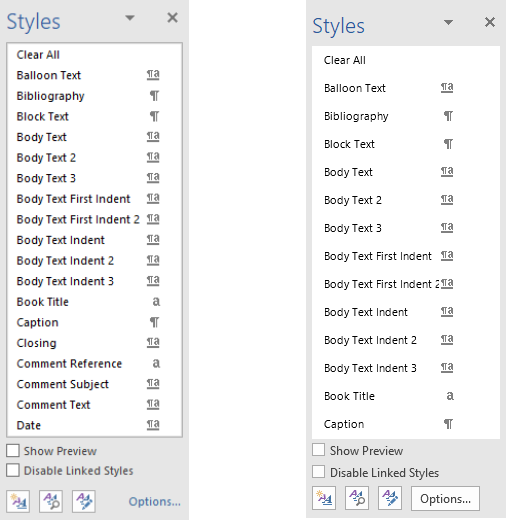Open Manage Styles icon in right pane

point(390,498)
